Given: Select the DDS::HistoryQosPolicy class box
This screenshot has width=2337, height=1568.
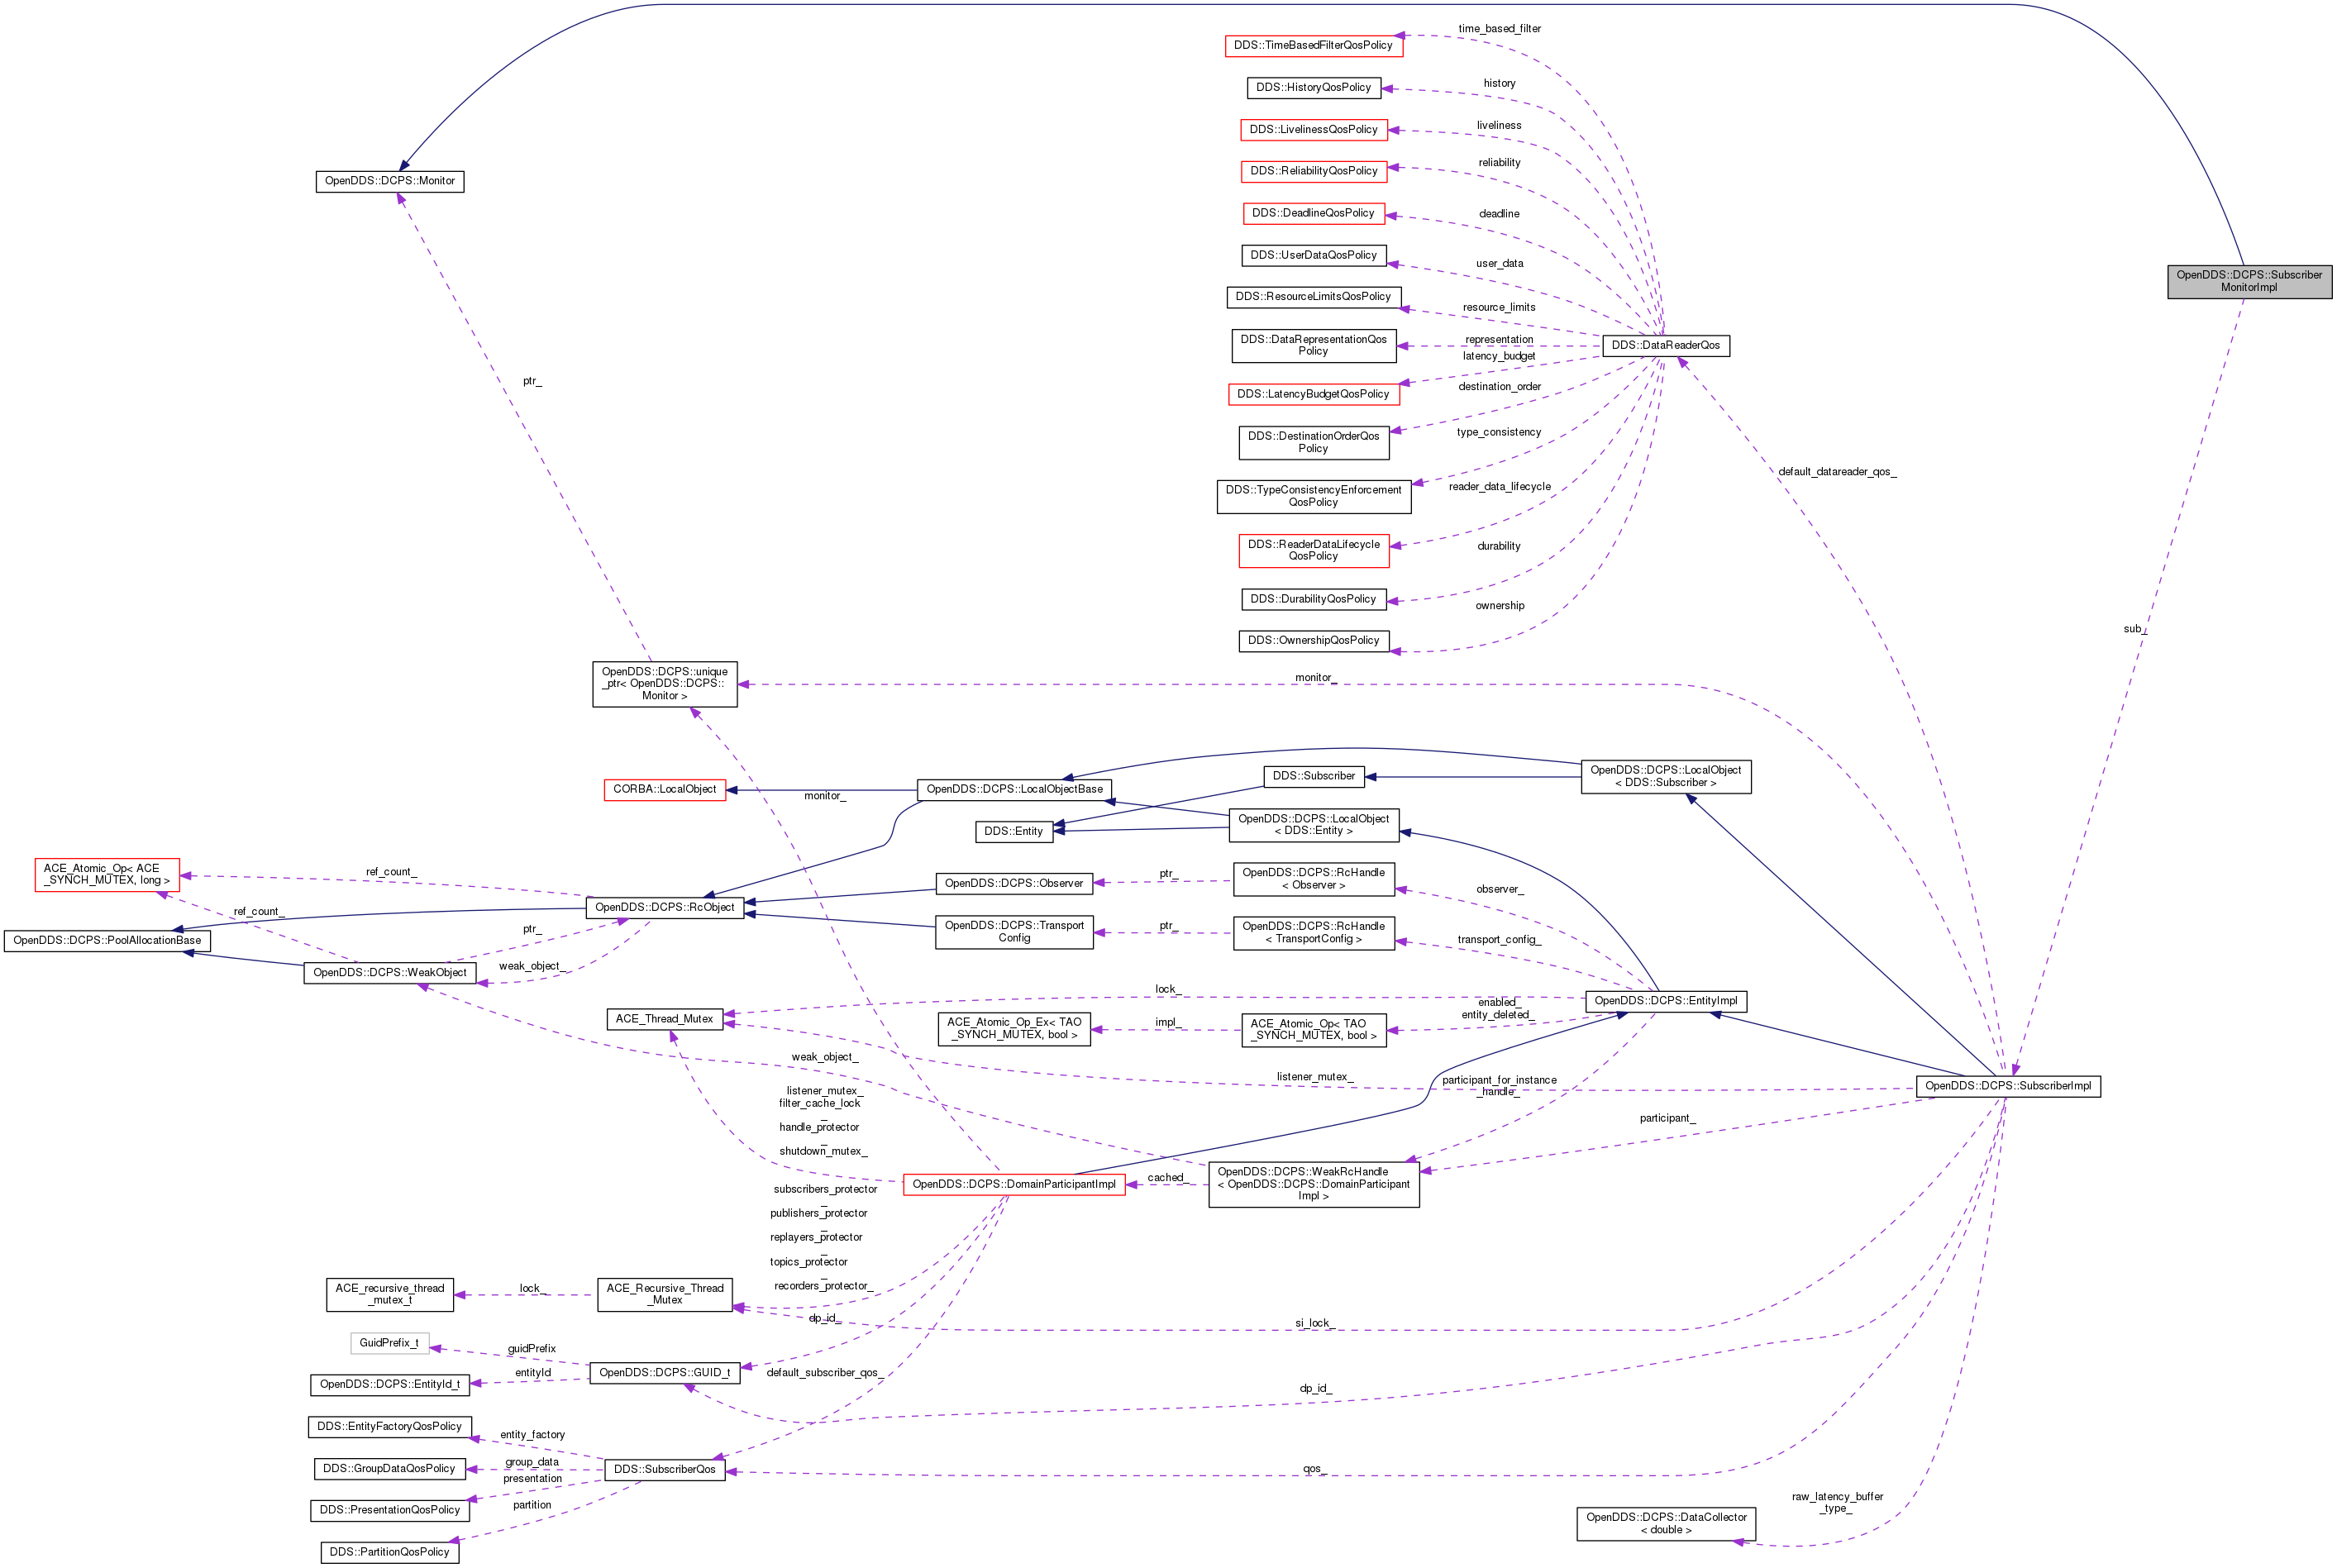Looking at the screenshot, I should (x=1313, y=87).
